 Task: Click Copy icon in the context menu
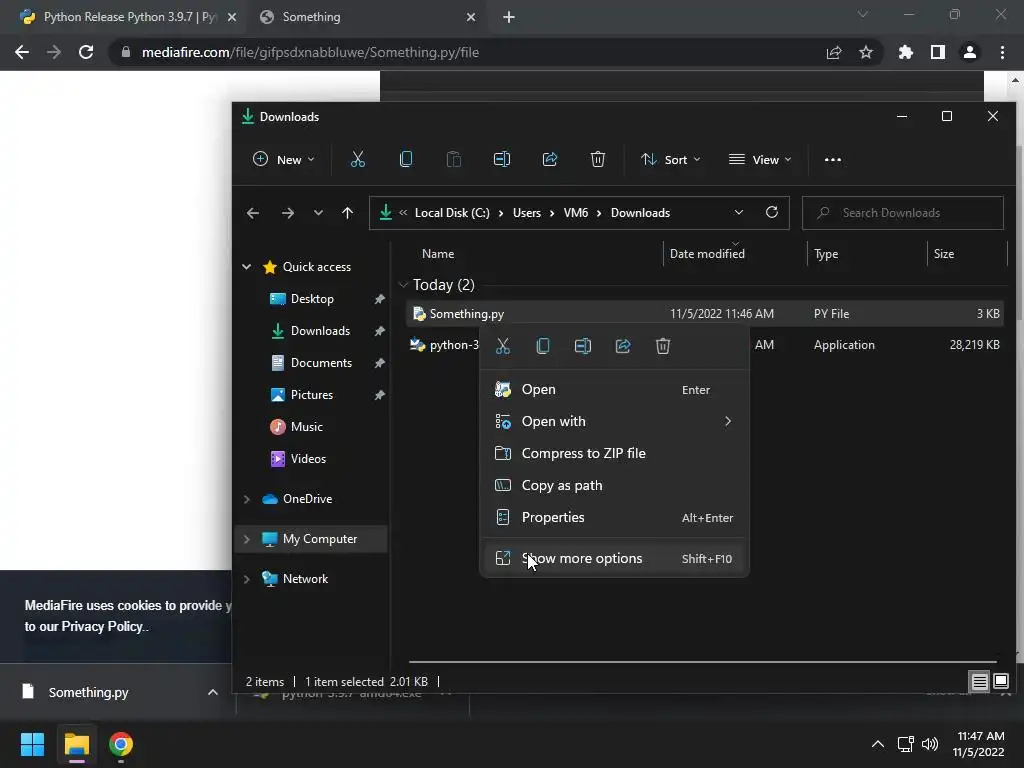[543, 346]
